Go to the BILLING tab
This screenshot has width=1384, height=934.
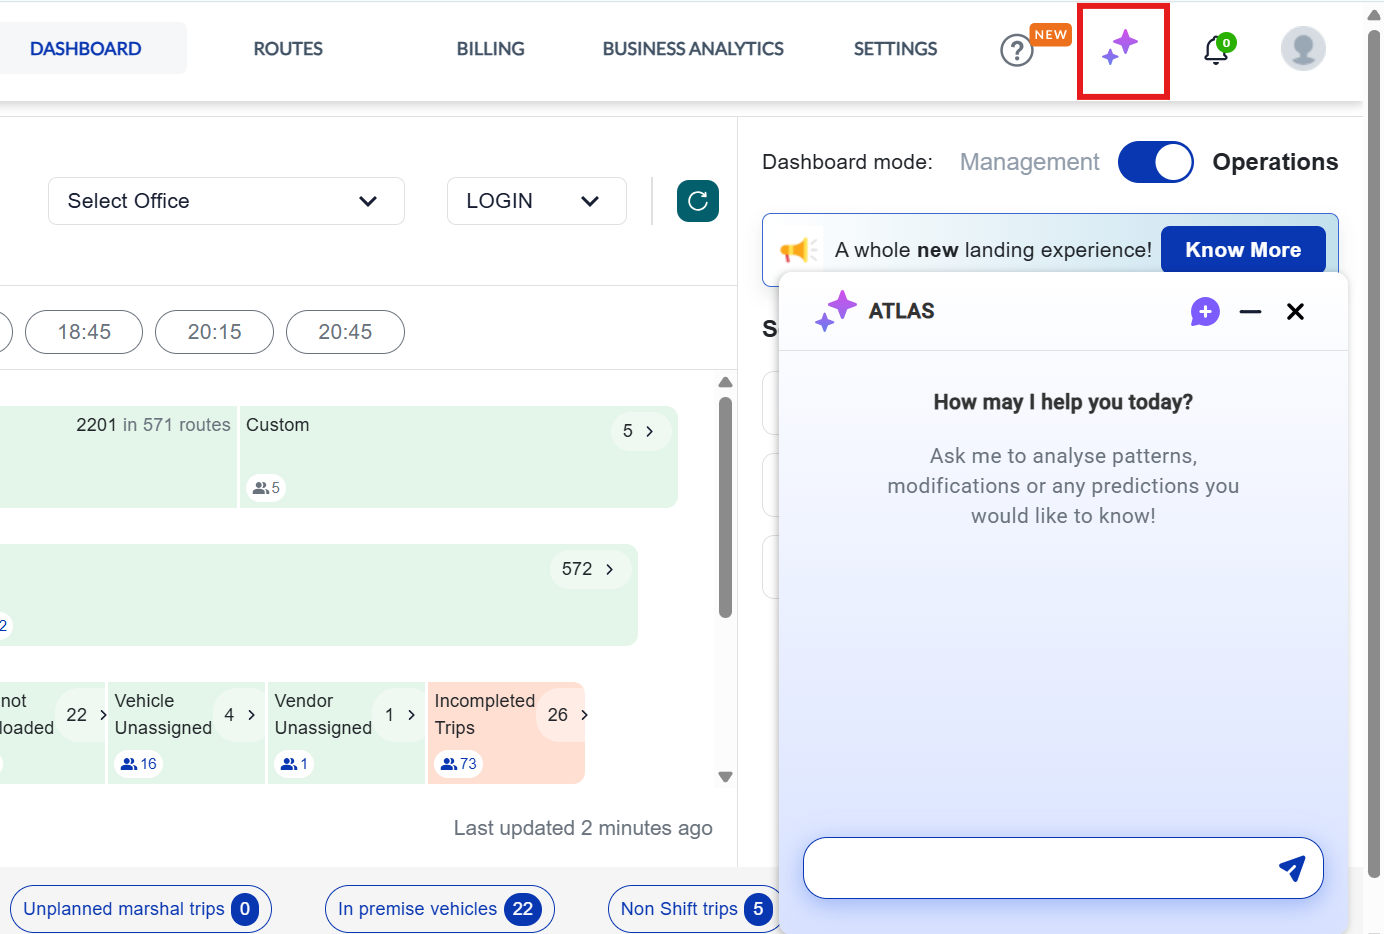(x=490, y=48)
